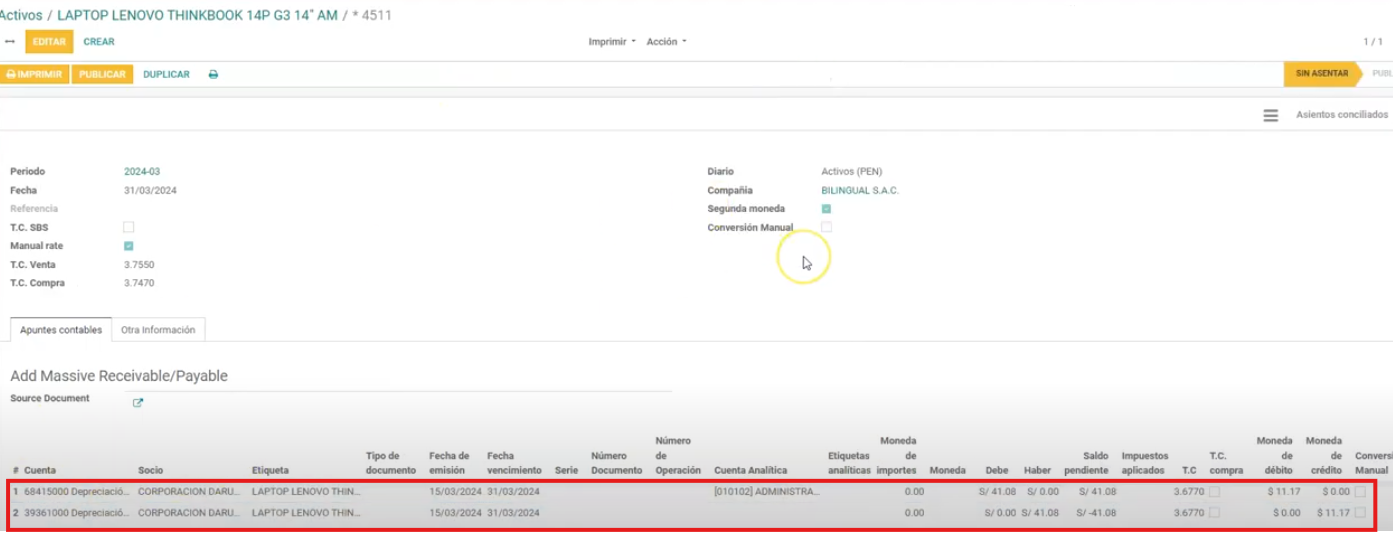The height and width of the screenshot is (533, 1393).
Task: Click the hamburger icon next to Asientos conciliados
Action: [x=1270, y=116]
